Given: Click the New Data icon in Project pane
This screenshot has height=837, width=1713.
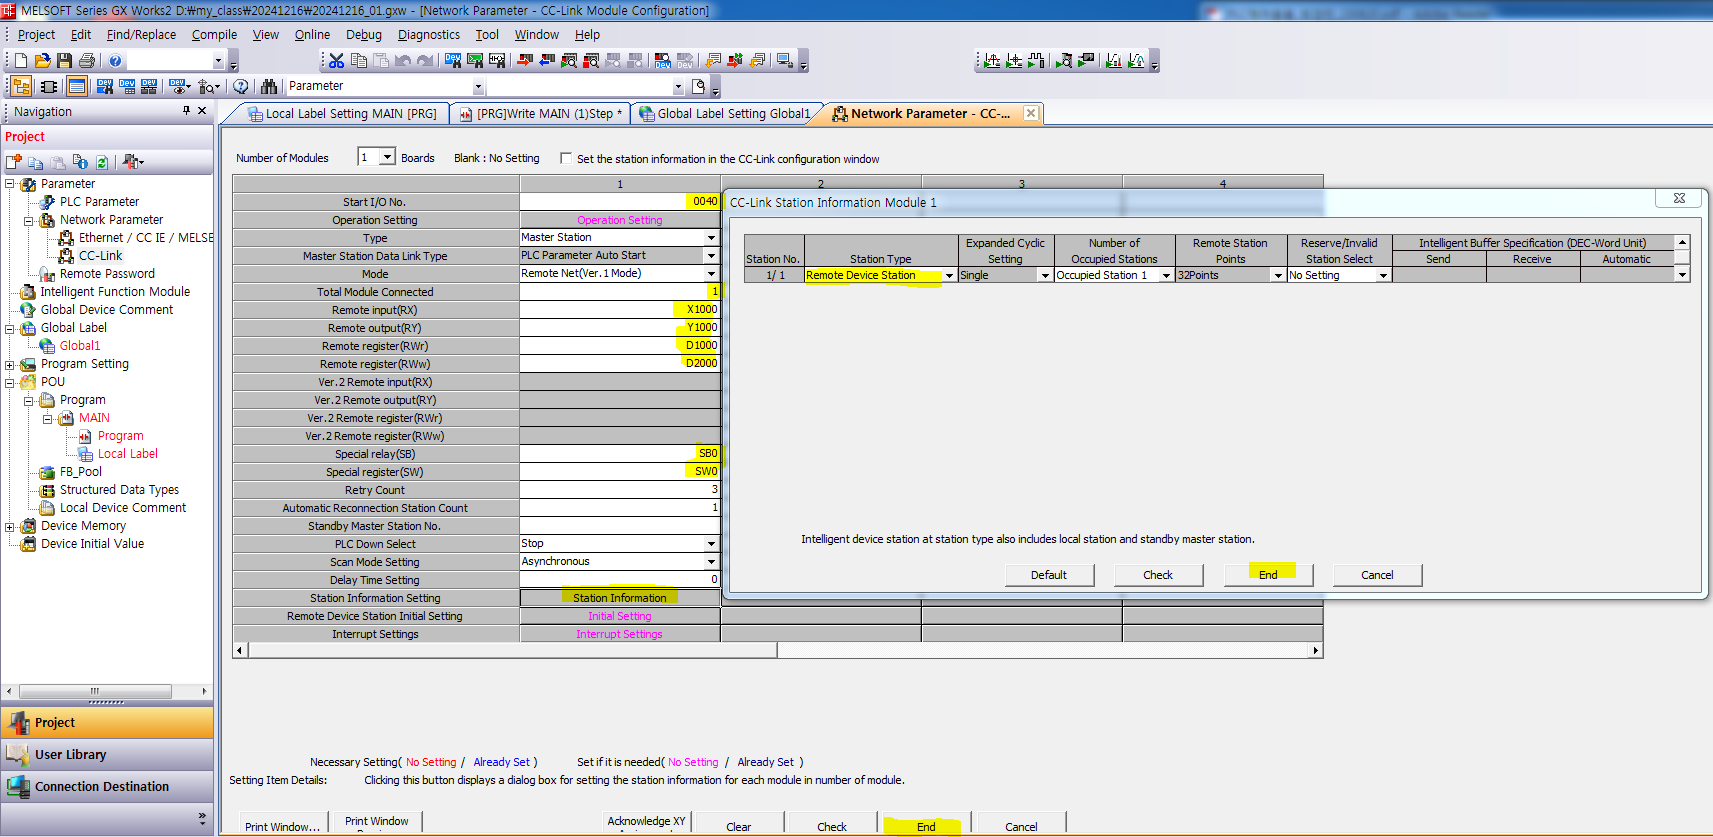Looking at the screenshot, I should click(14, 162).
